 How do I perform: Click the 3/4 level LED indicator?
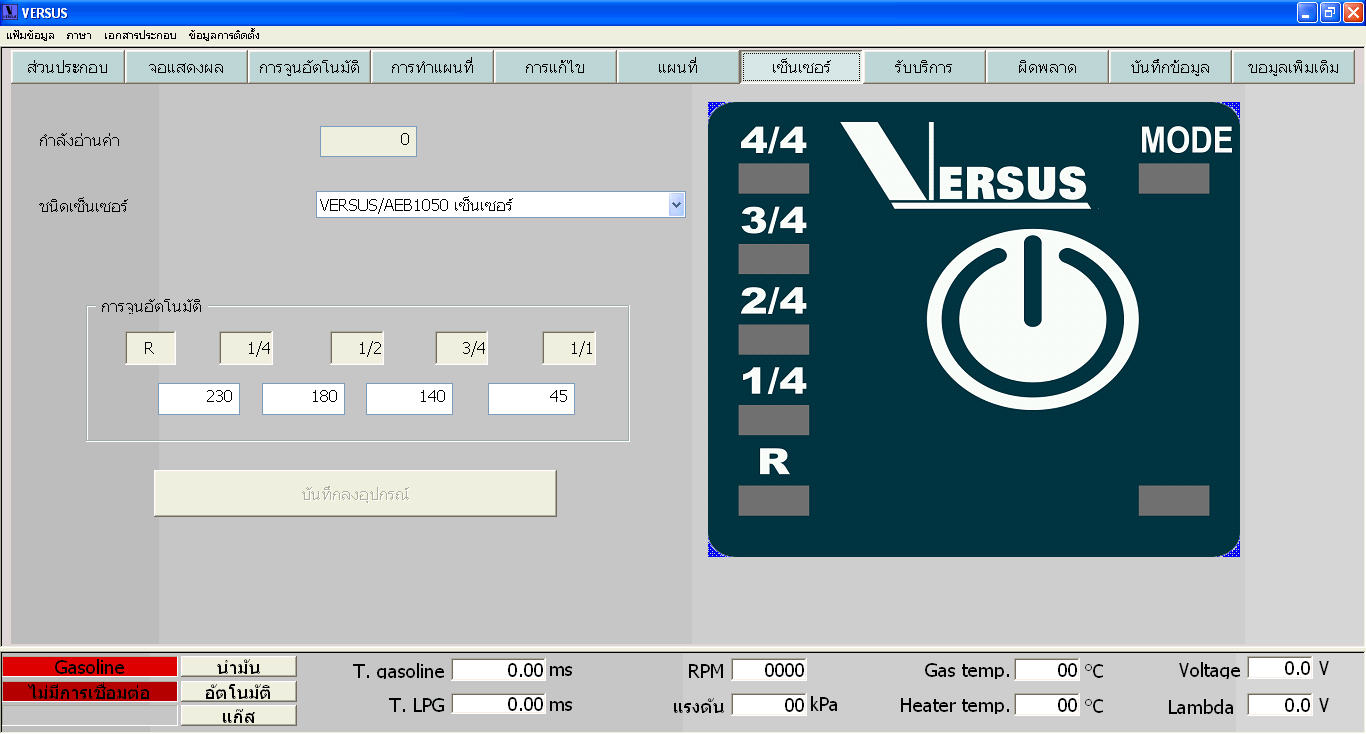(x=773, y=259)
